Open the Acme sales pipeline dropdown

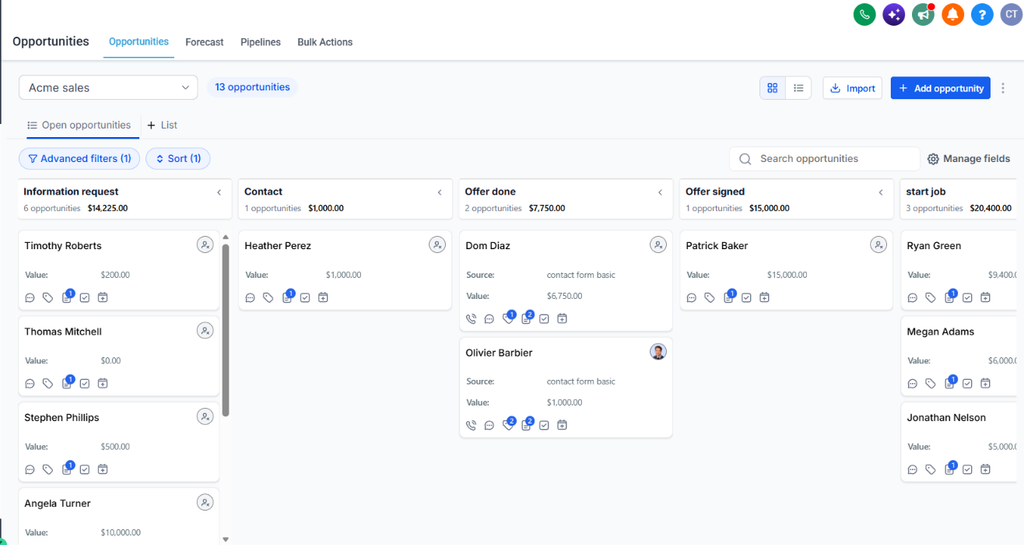(x=108, y=87)
